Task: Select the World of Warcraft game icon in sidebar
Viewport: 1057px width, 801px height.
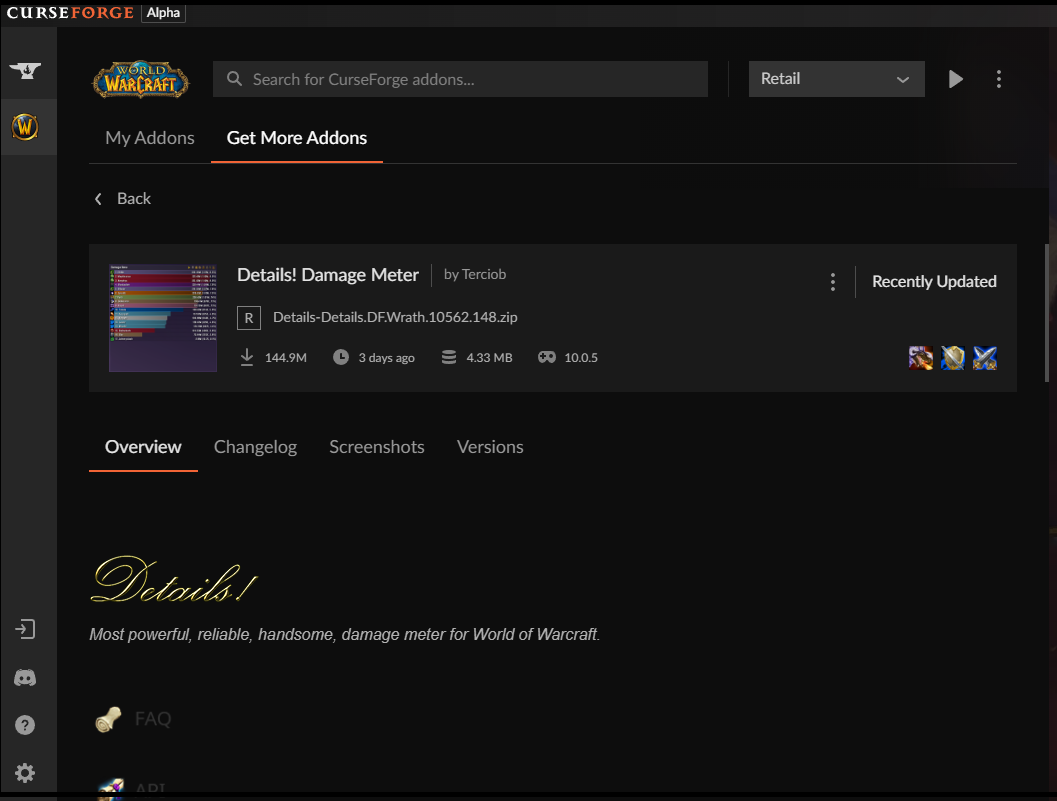Action: click(25, 127)
